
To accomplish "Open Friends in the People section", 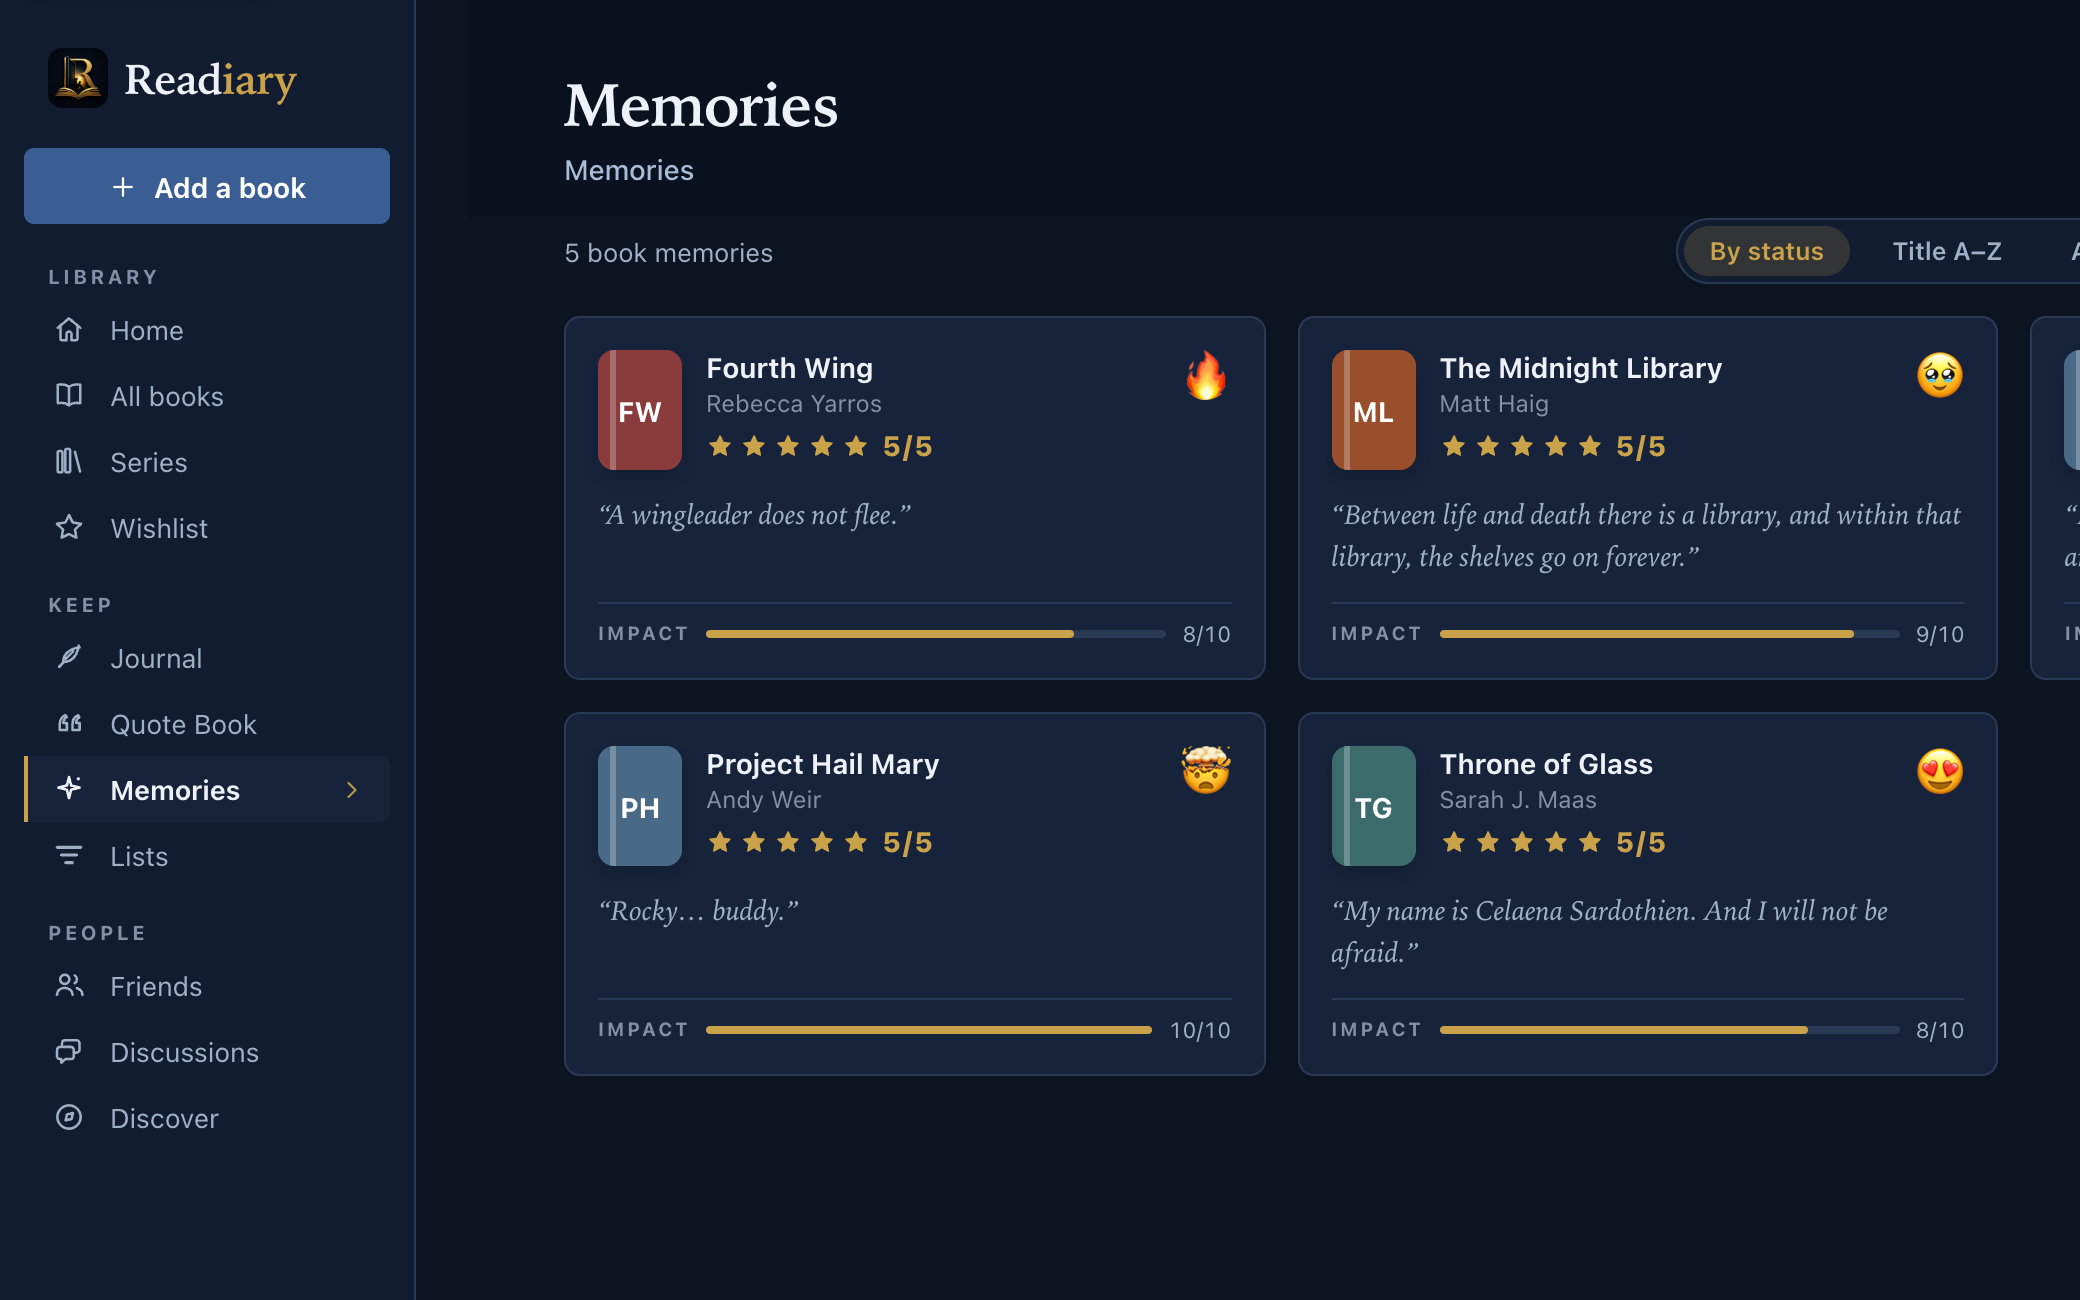I will [x=207, y=986].
